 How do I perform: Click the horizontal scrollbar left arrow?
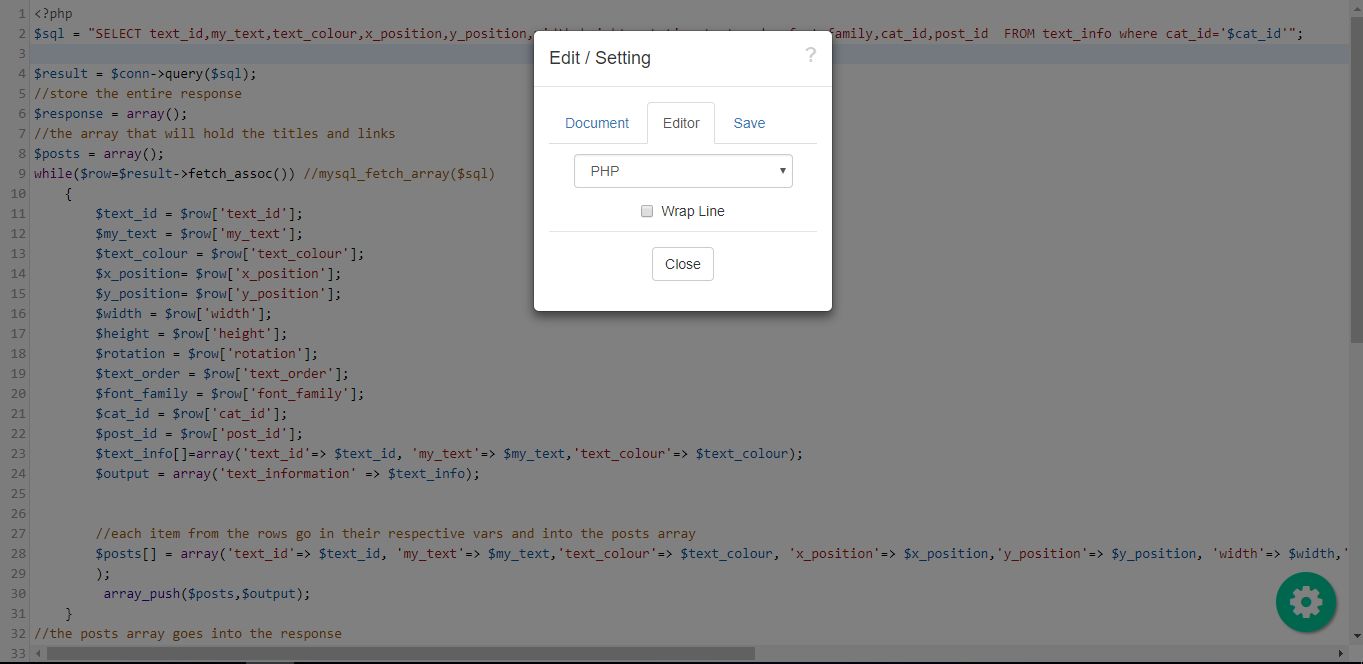(36, 653)
